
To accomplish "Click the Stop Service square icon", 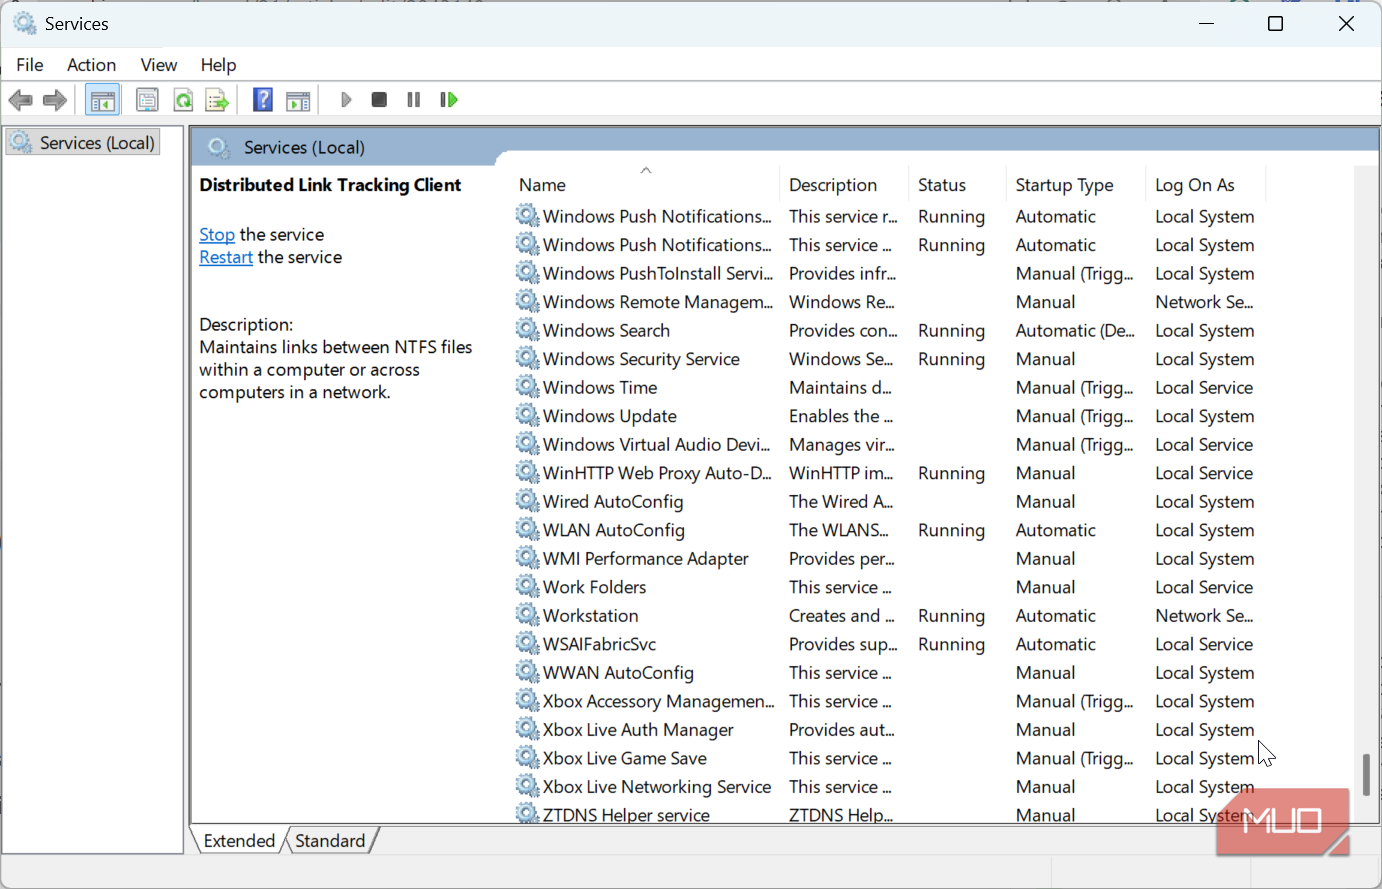I will click(x=379, y=100).
